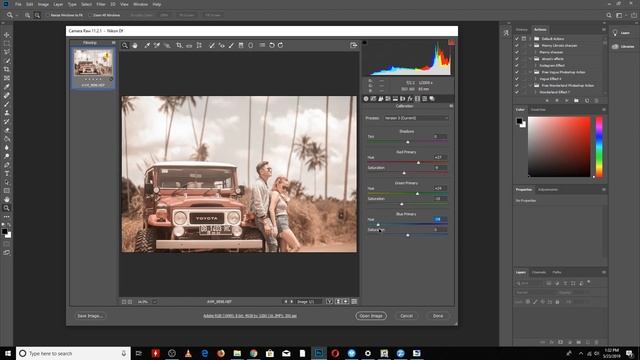Select the Radial Filter tool
This screenshot has width=640, height=360.
[251, 45]
